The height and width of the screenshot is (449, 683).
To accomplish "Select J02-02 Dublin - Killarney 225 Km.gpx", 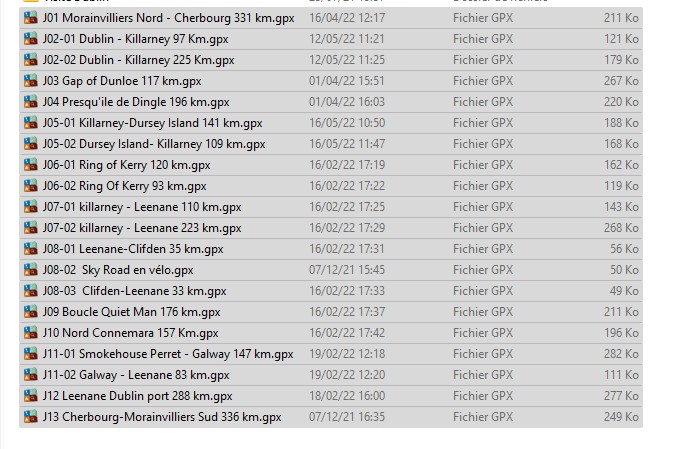I will 331,60.
